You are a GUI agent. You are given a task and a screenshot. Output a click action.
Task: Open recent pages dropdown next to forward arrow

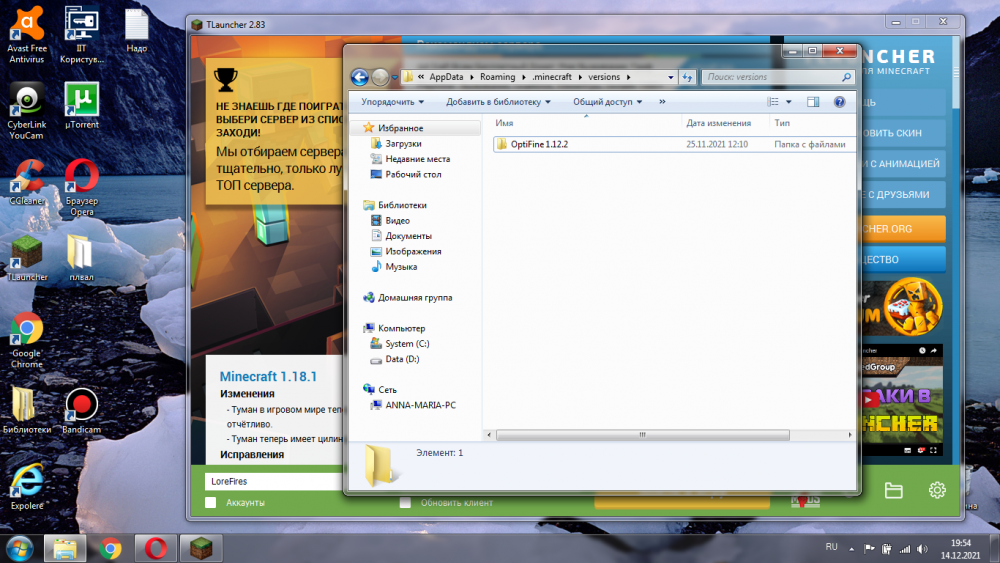[x=395, y=77]
